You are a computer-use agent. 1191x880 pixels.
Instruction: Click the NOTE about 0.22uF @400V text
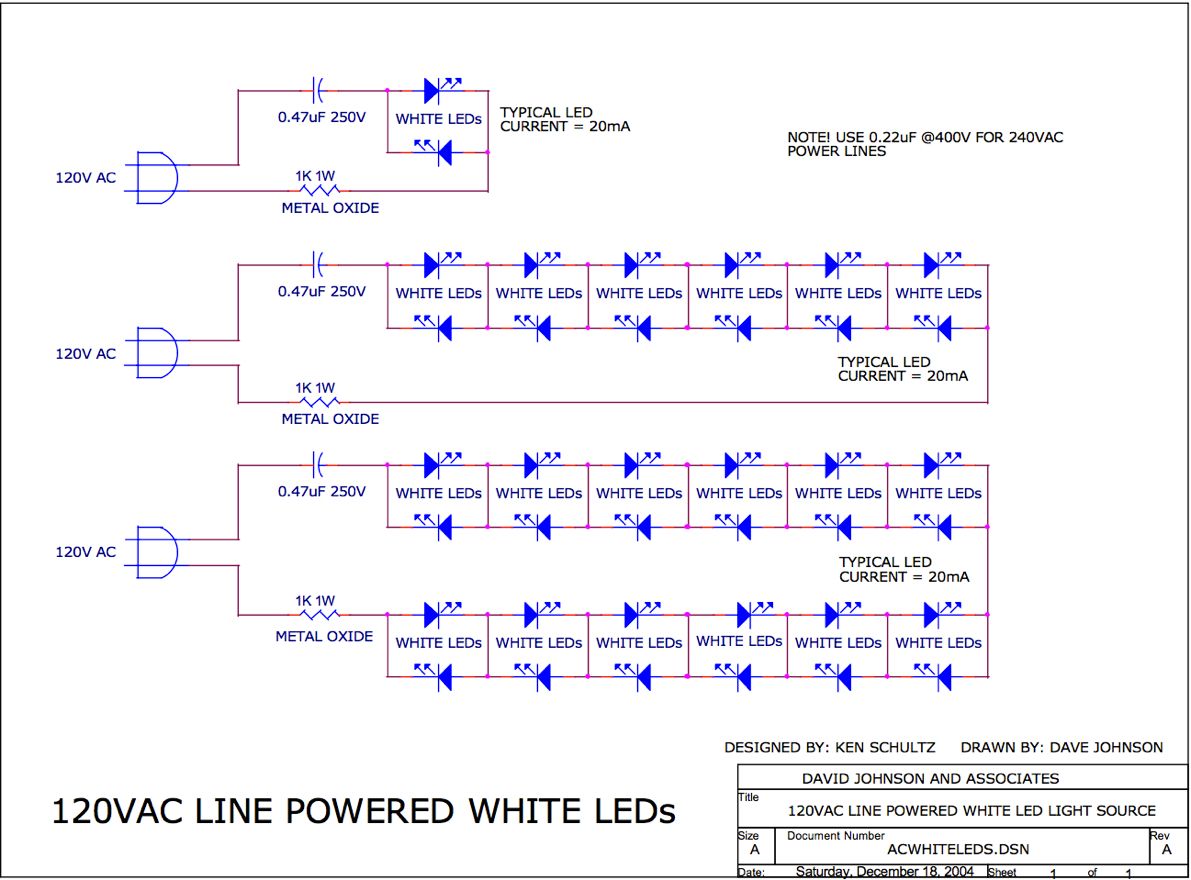[x=925, y=144]
